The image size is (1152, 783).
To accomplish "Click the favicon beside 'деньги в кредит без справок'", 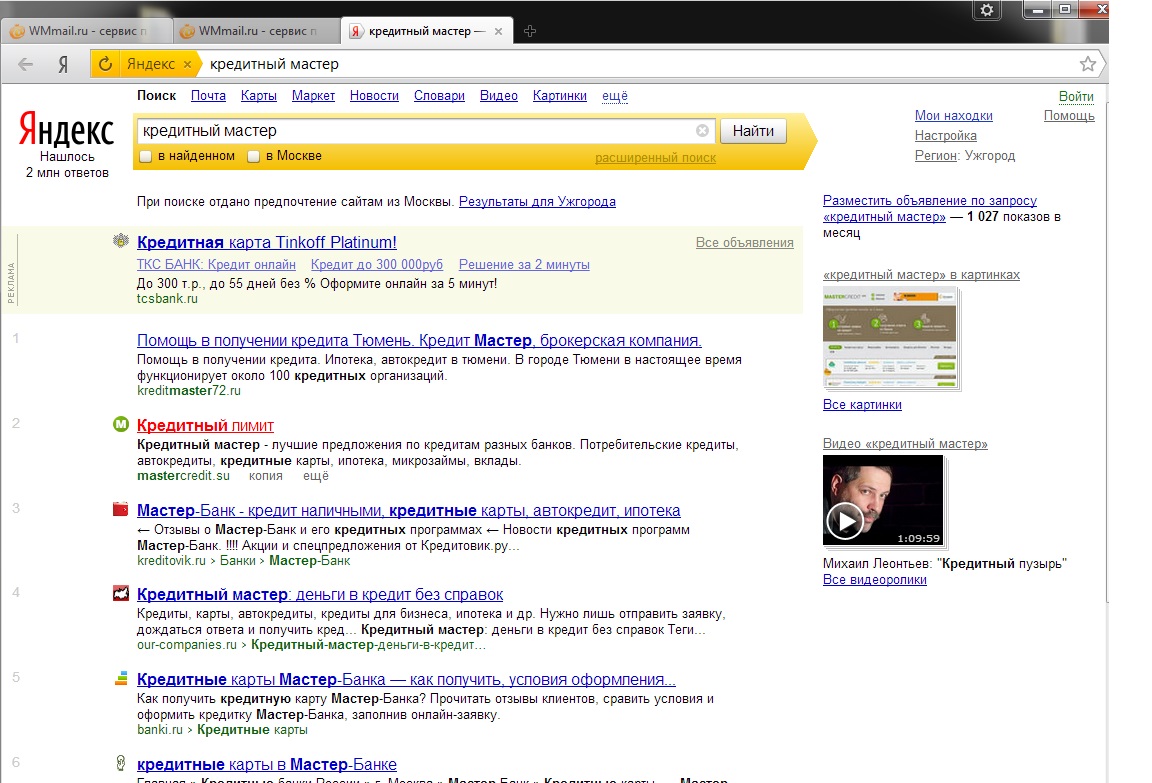I will 120,593.
